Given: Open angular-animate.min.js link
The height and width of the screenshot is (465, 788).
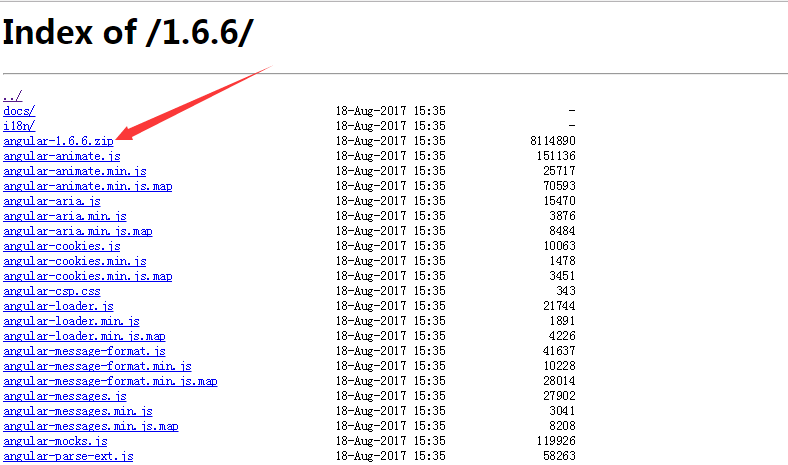Looking at the screenshot, I should (75, 171).
